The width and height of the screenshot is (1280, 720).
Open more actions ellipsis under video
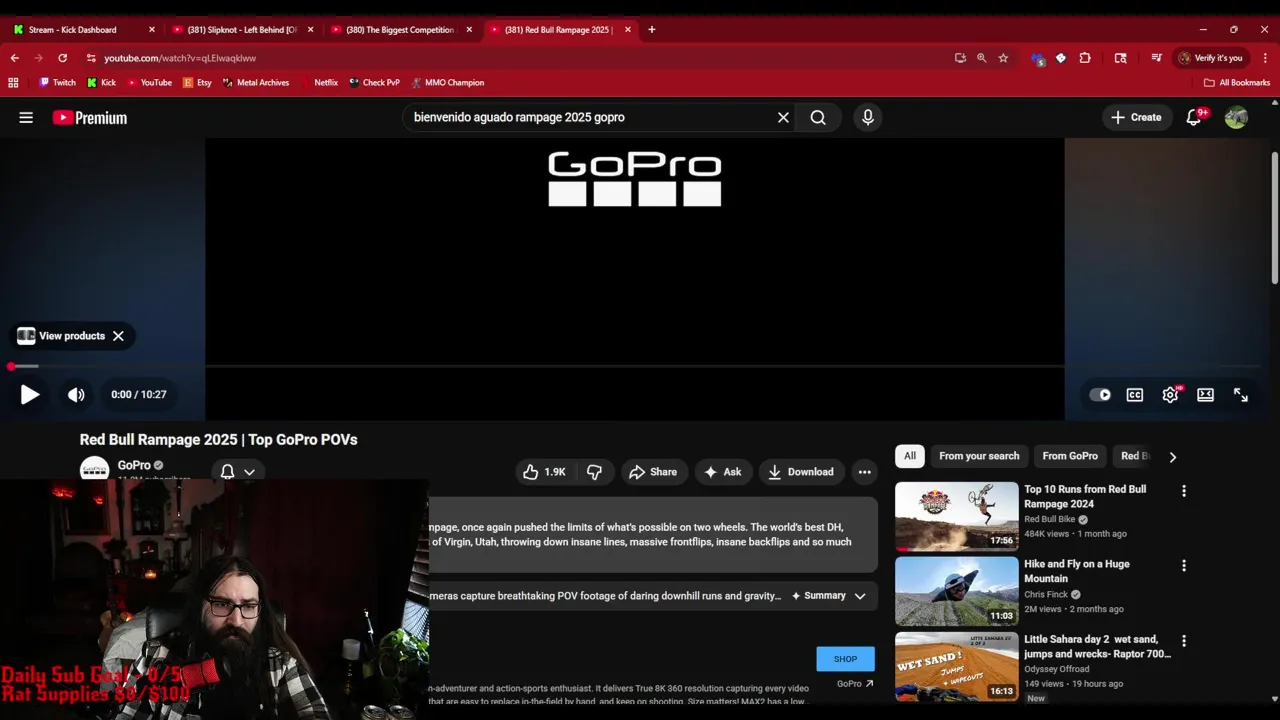coord(864,472)
